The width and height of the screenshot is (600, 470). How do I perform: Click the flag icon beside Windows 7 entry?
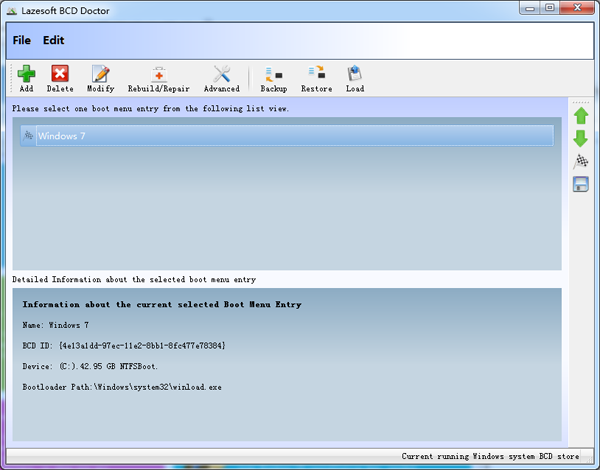[x=28, y=135]
